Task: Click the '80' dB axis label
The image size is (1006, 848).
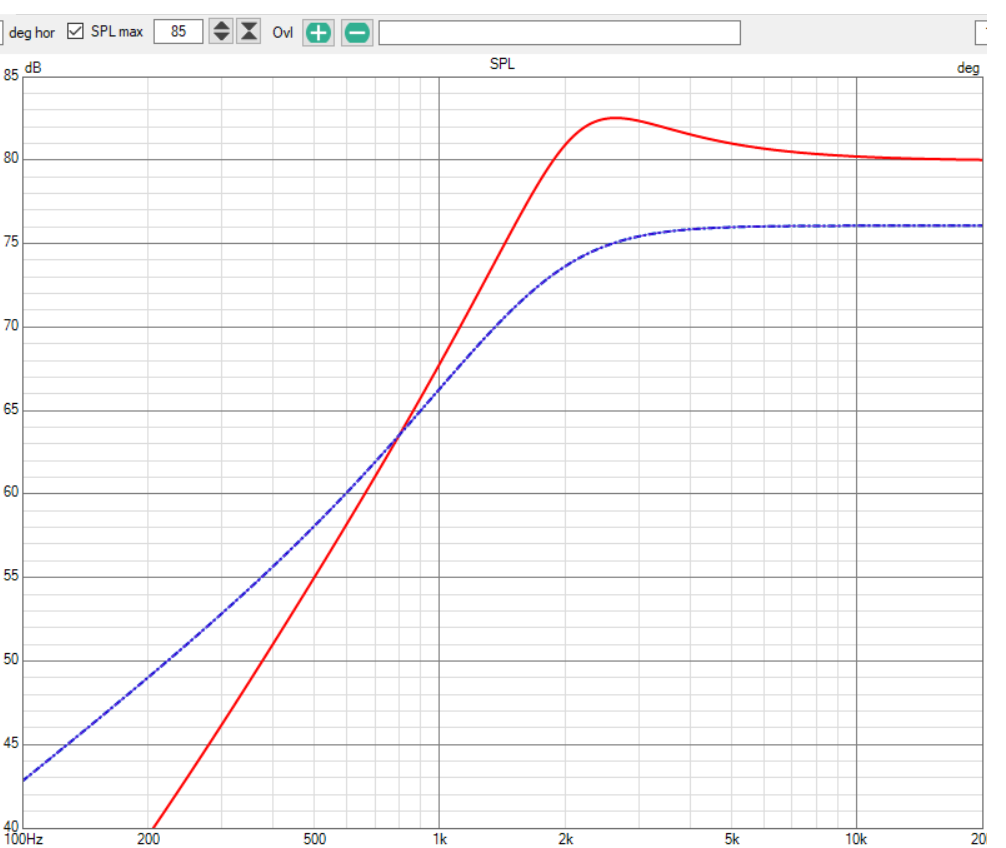Action: [x=11, y=158]
